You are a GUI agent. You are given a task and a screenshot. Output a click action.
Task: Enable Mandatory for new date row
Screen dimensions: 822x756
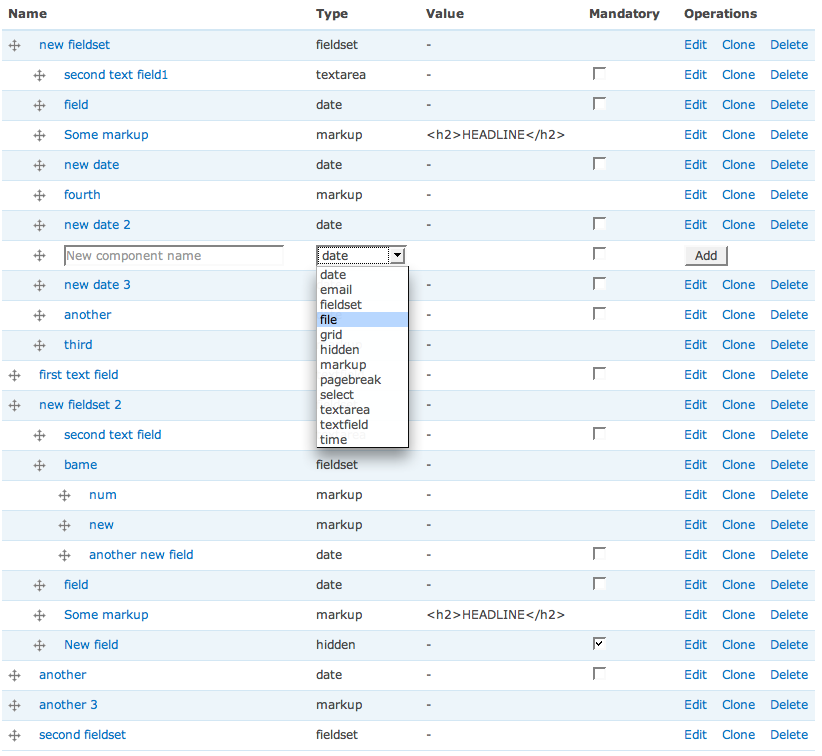pyautogui.click(x=599, y=164)
